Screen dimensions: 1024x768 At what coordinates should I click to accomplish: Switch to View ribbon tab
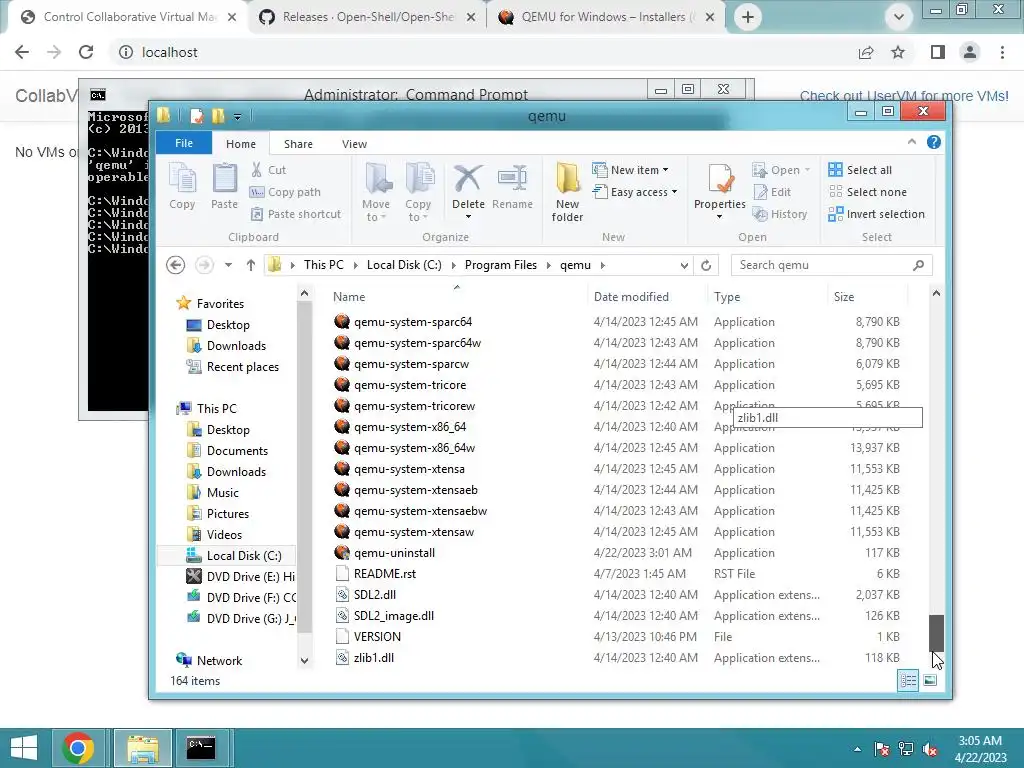point(355,144)
